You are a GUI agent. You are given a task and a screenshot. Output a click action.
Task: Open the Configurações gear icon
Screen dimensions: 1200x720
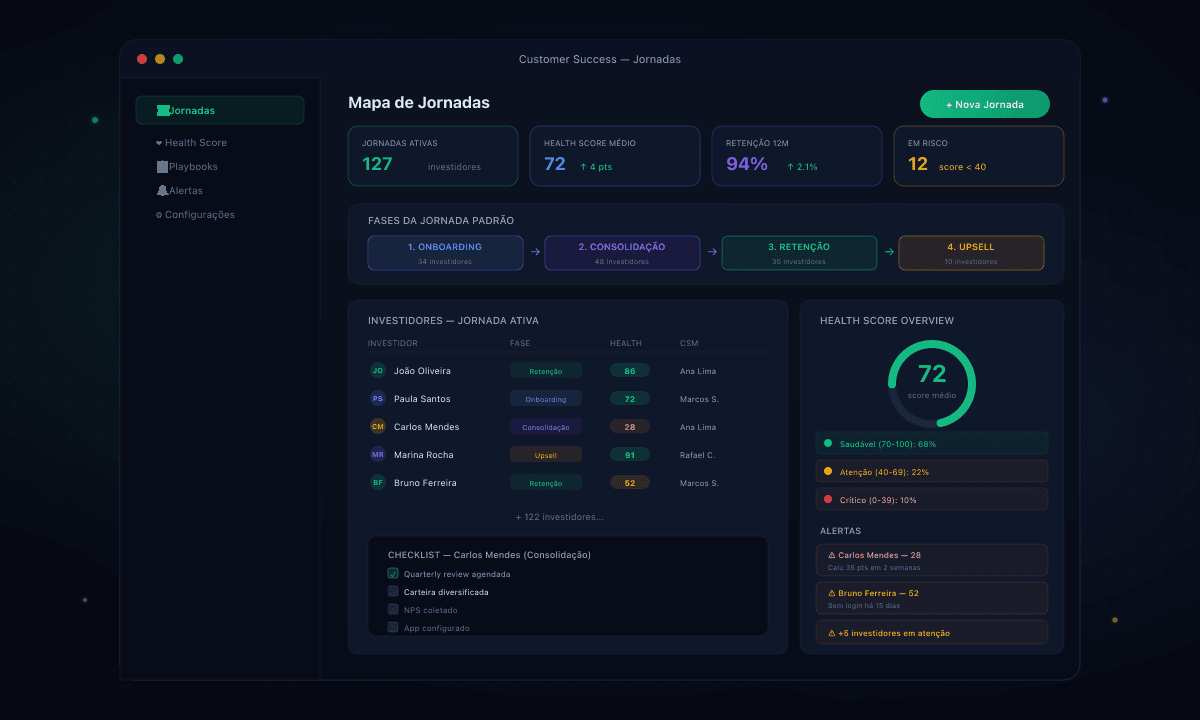[160, 214]
